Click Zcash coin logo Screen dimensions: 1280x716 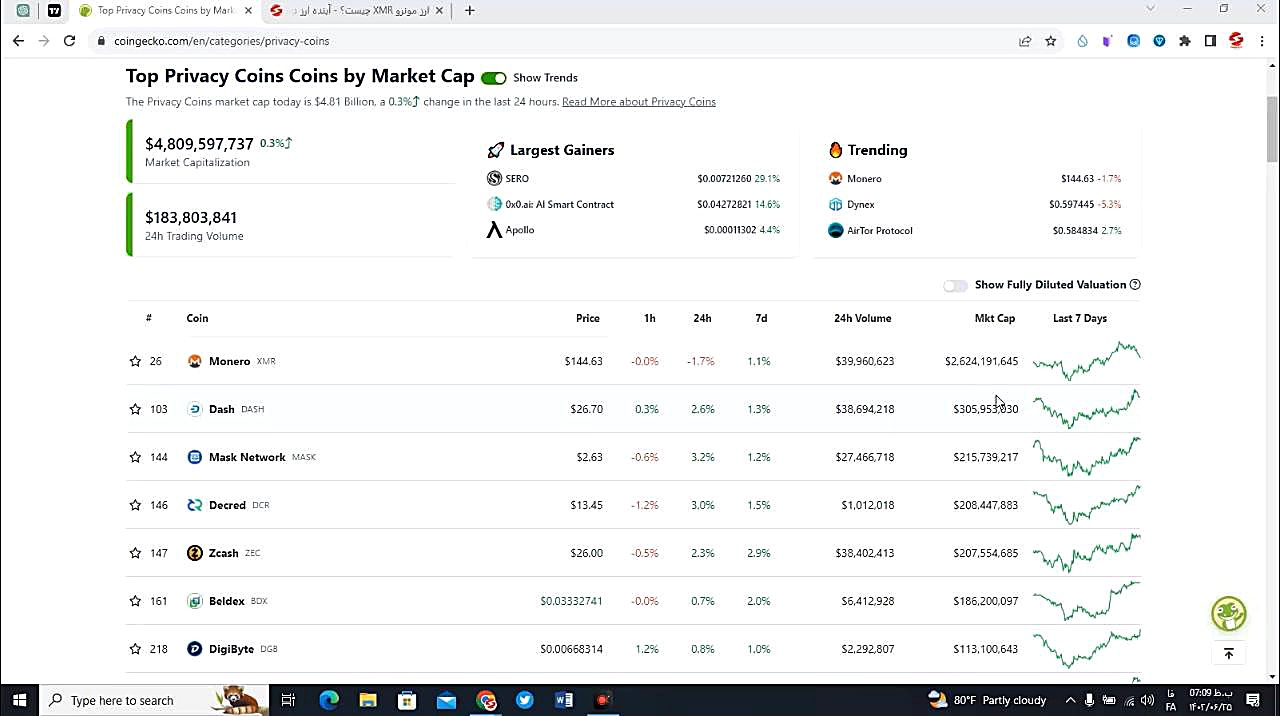(x=195, y=553)
